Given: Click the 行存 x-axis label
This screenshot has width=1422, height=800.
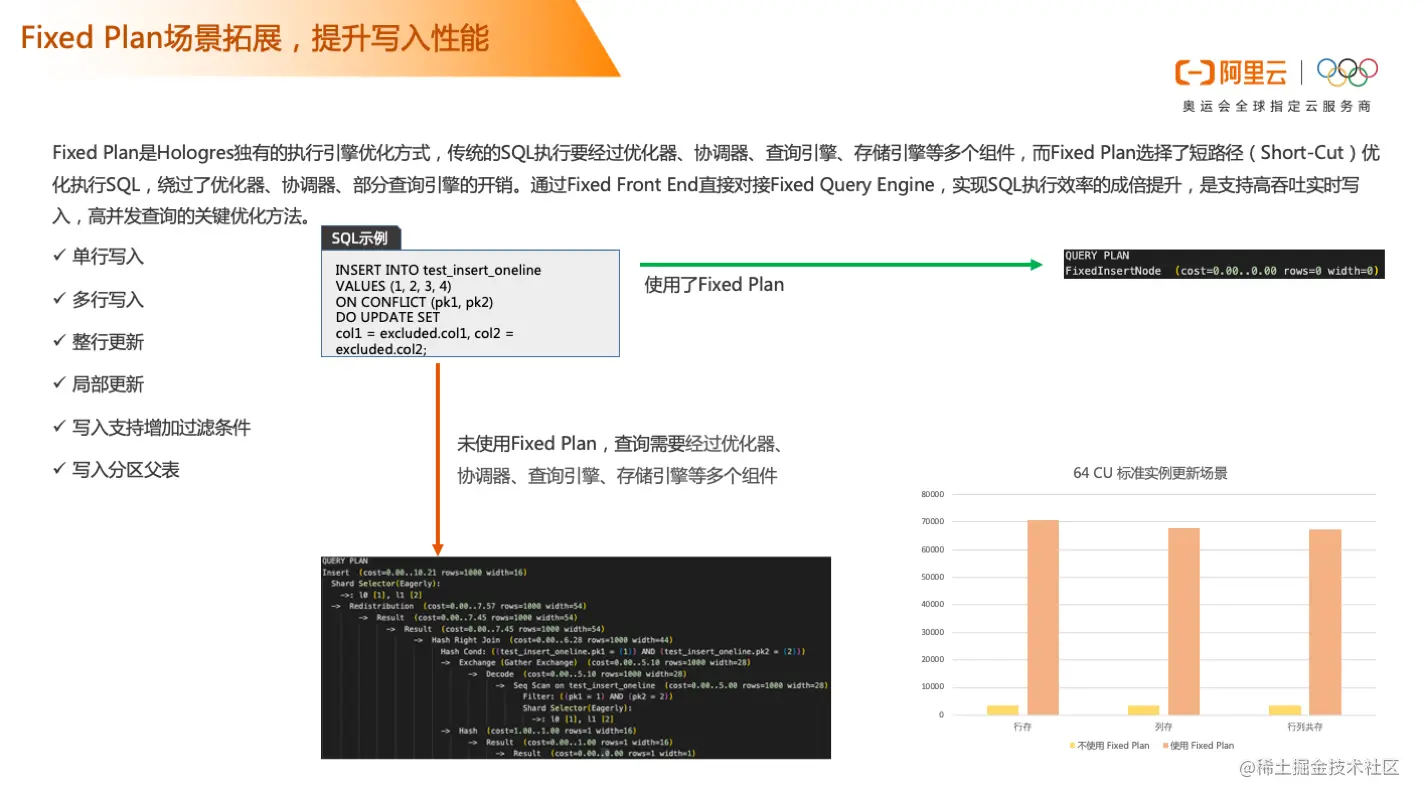Looking at the screenshot, I should click(x=1022, y=727).
